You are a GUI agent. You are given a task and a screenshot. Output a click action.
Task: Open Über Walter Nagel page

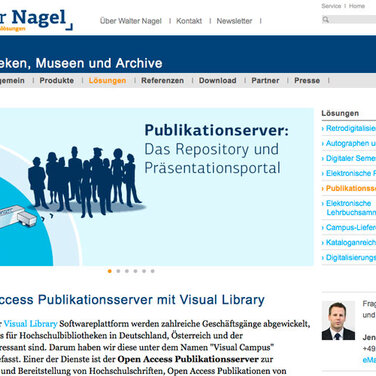point(131,21)
